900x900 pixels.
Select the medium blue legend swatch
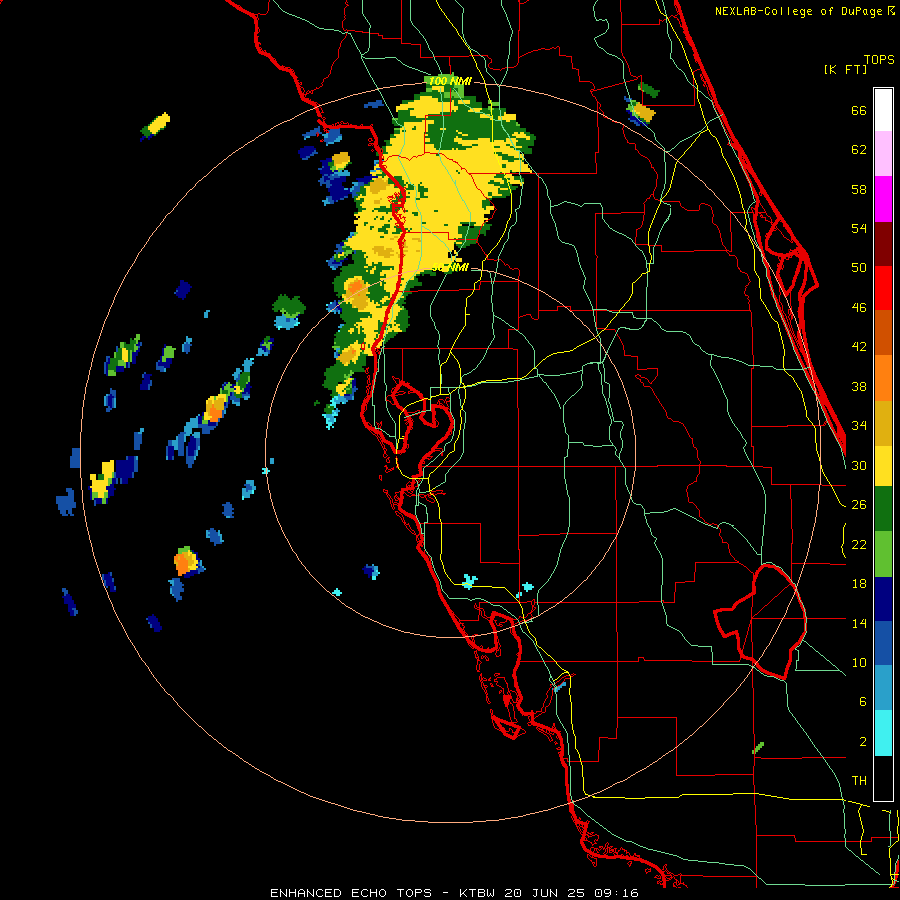pyautogui.click(x=883, y=644)
